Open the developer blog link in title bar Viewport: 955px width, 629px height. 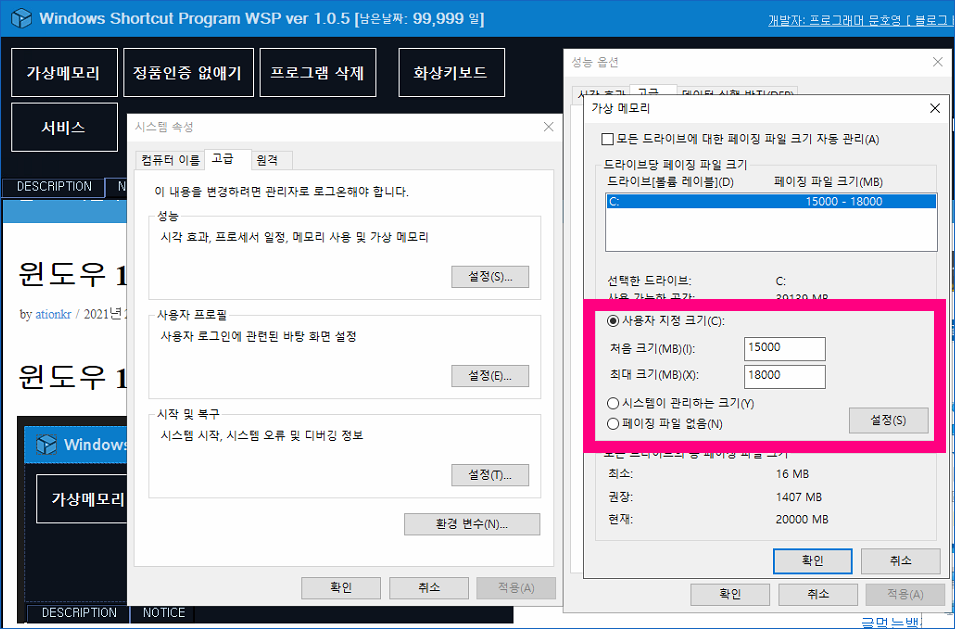tap(861, 20)
